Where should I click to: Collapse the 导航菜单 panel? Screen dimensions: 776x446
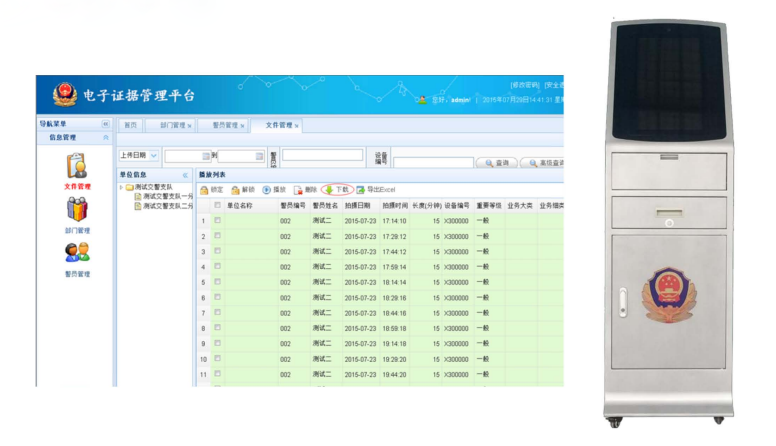coord(105,124)
